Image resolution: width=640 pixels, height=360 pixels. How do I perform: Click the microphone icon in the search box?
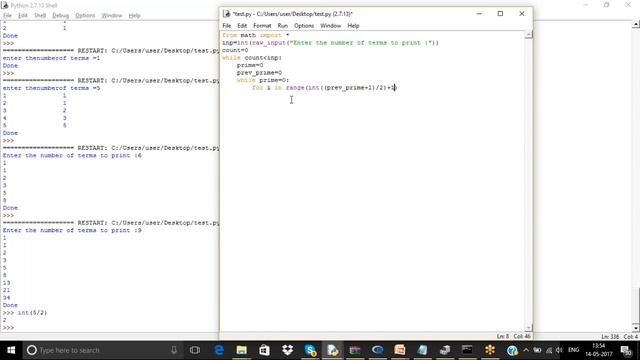click(174, 350)
